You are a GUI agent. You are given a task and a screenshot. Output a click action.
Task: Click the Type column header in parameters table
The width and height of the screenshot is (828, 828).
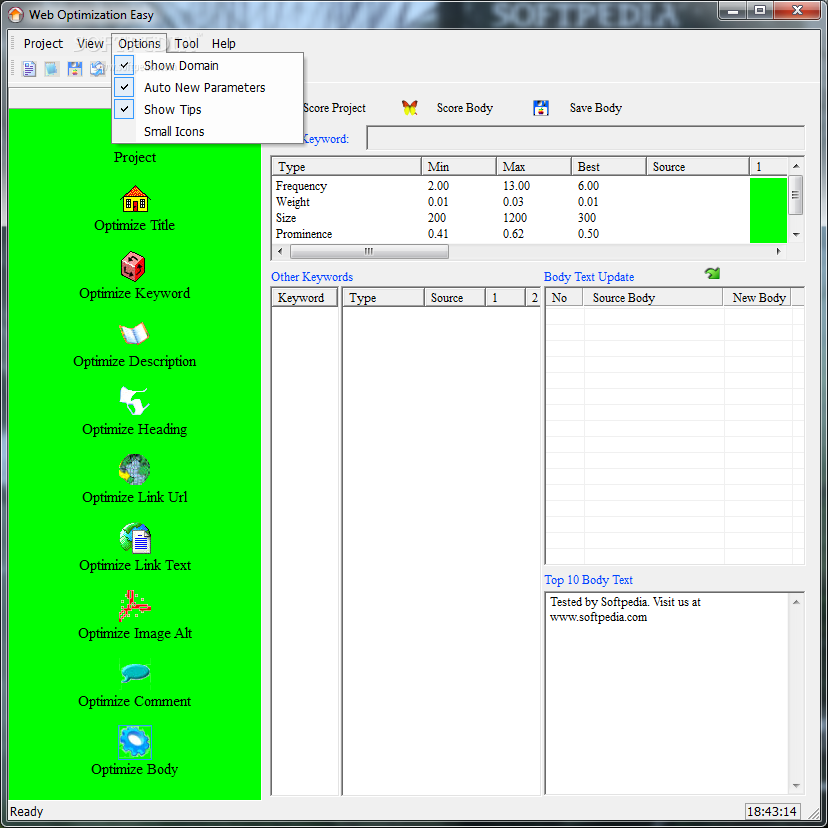tap(346, 166)
